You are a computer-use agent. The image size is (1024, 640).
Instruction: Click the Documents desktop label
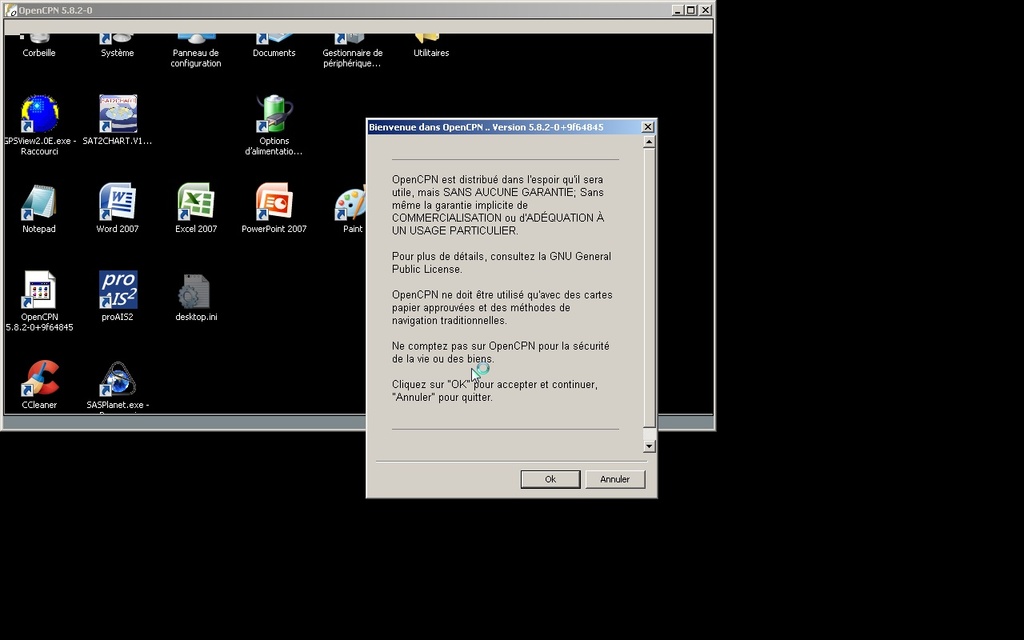(x=274, y=53)
